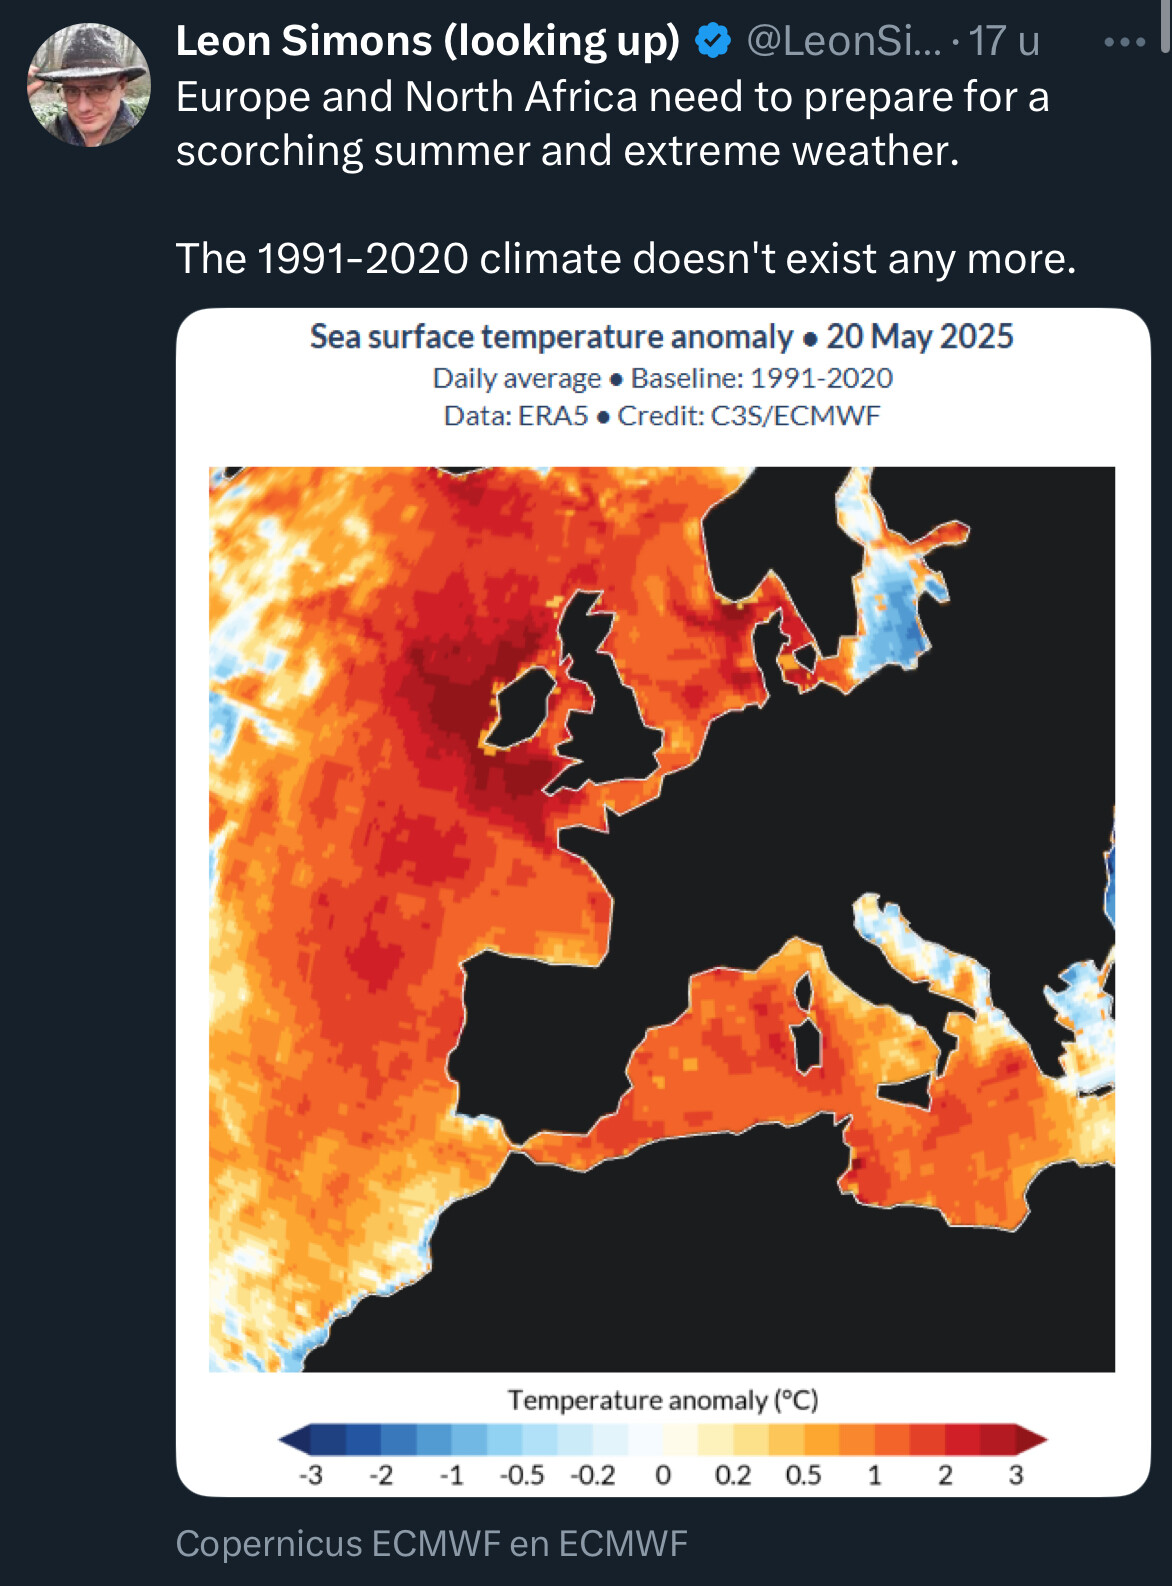The image size is (1172, 1586).
Task: Click the red legend swatch above 2
Action: 945,1440
